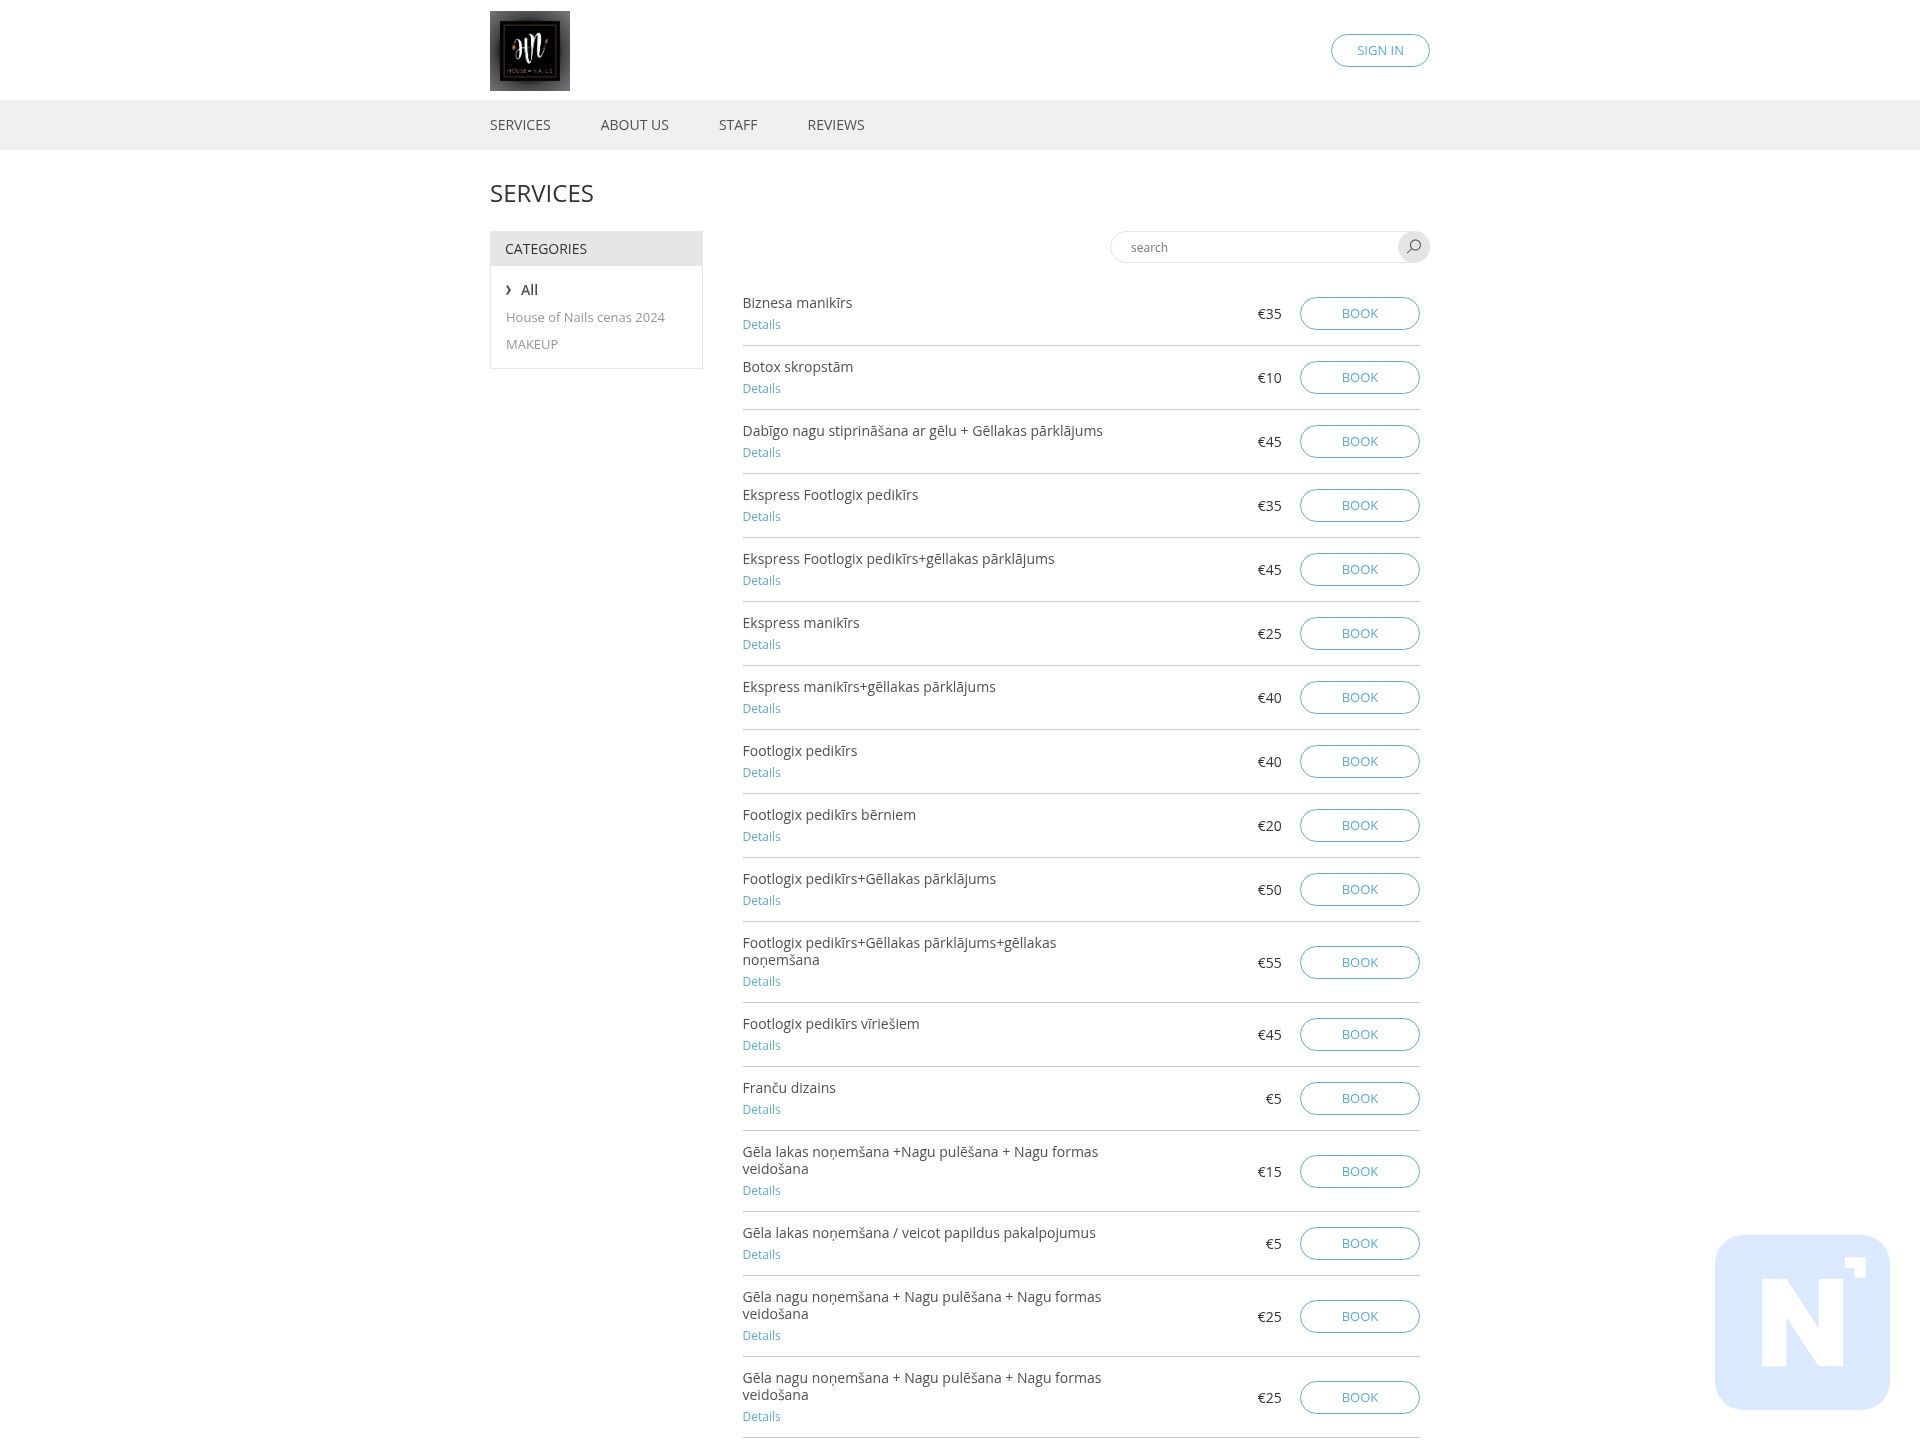Click the search magnifier icon
Viewport: 1920px width, 1440px height.
point(1413,247)
